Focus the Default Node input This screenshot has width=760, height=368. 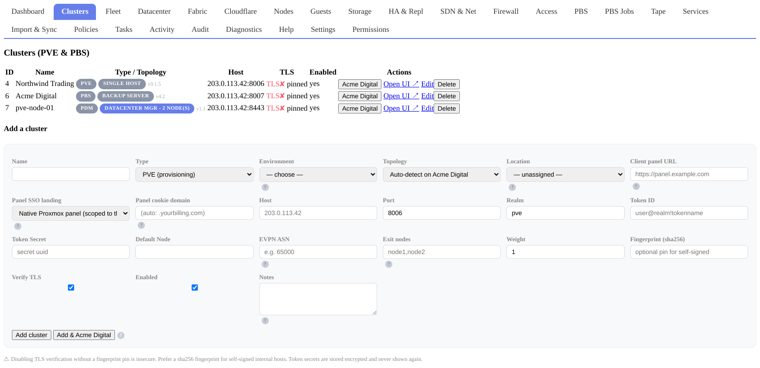coord(194,252)
